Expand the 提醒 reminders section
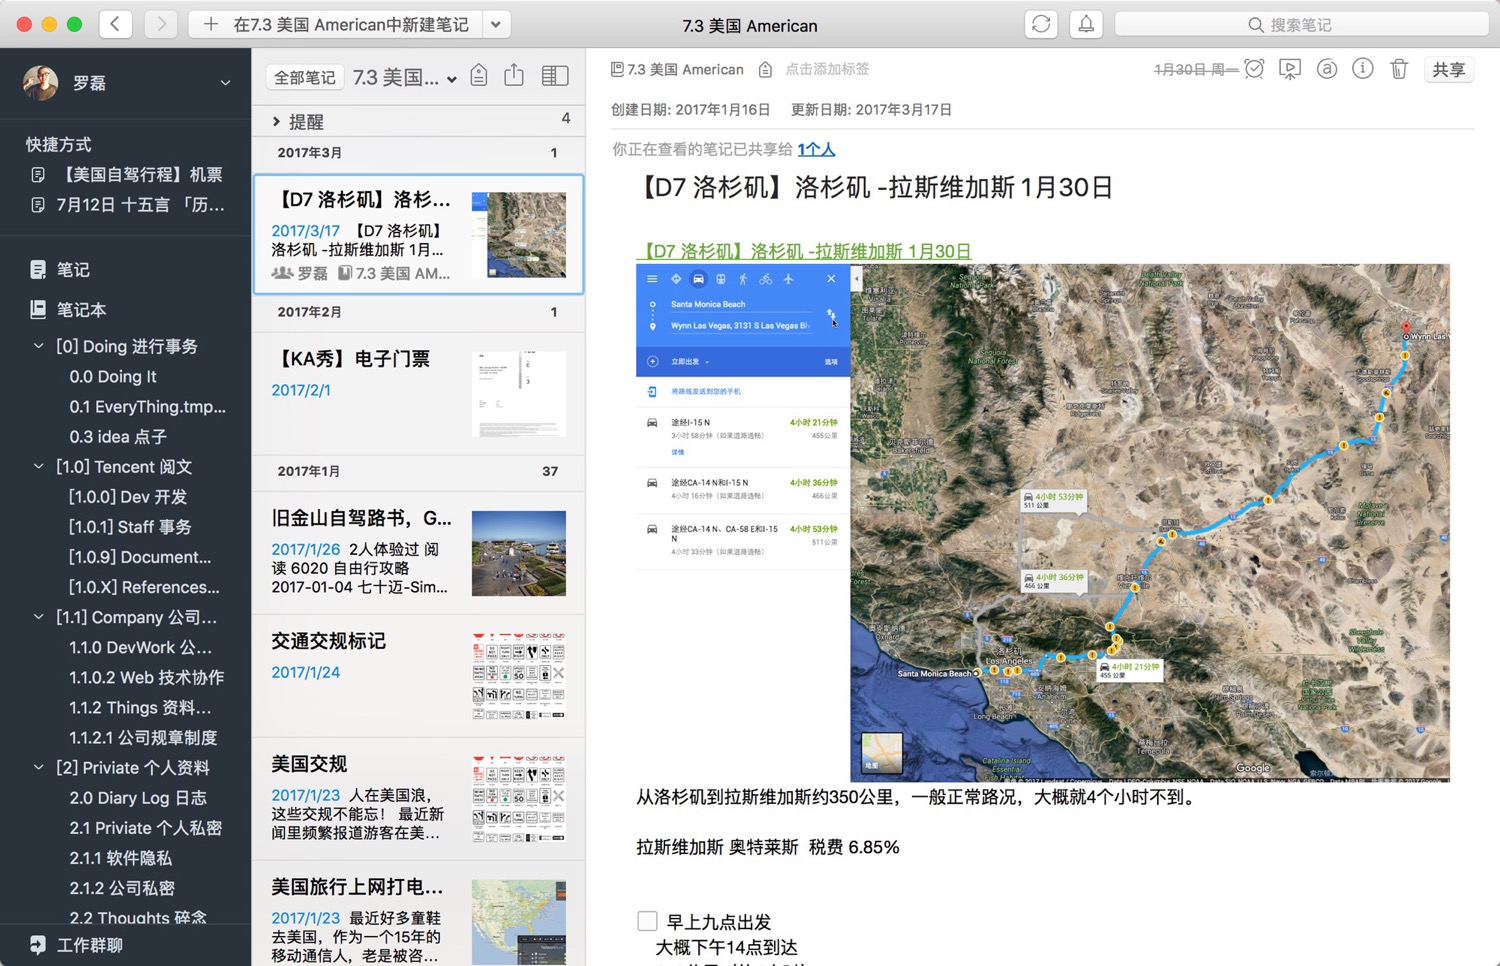Viewport: 1500px width, 966px height. [x=277, y=122]
